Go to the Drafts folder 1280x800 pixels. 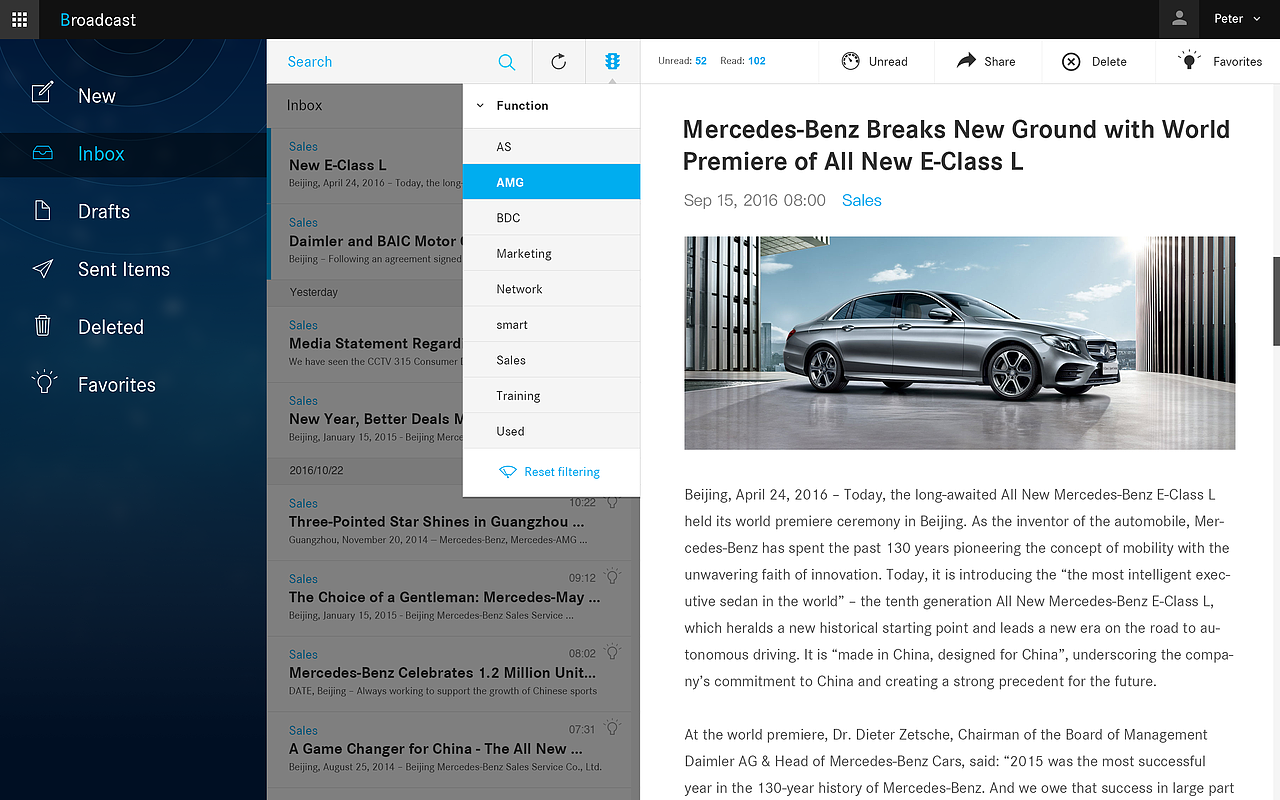click(x=133, y=211)
